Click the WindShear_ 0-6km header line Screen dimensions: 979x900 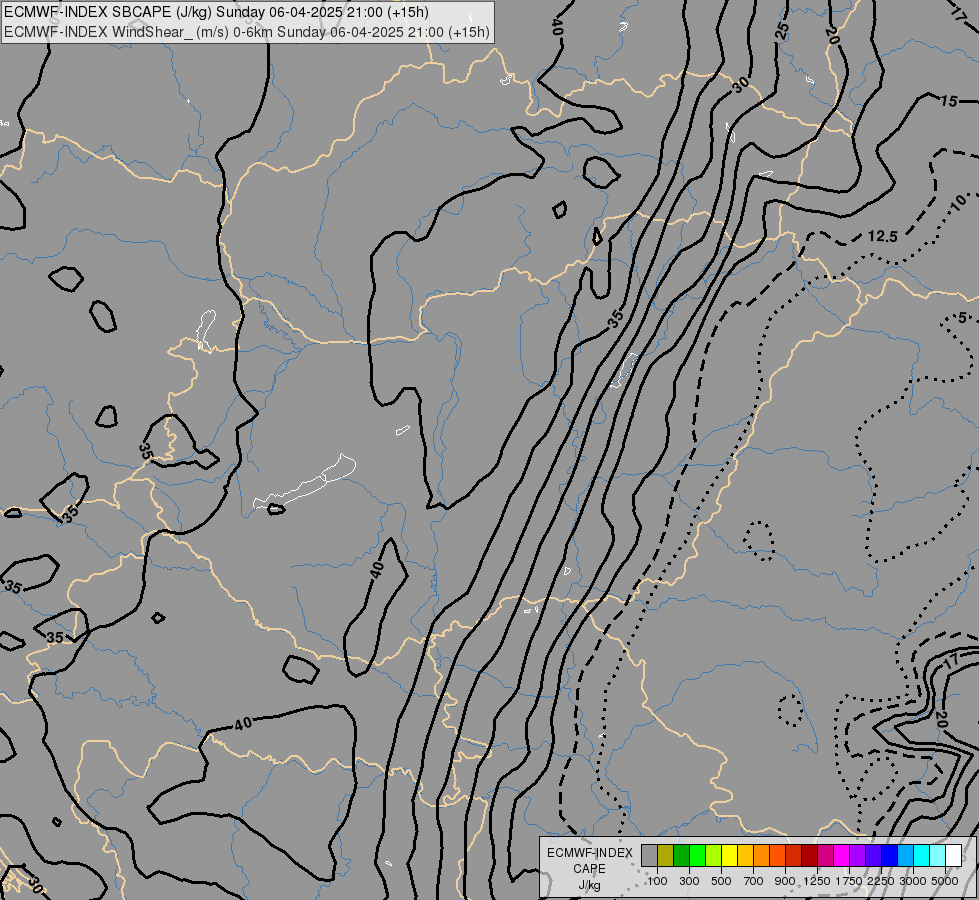tap(247, 32)
